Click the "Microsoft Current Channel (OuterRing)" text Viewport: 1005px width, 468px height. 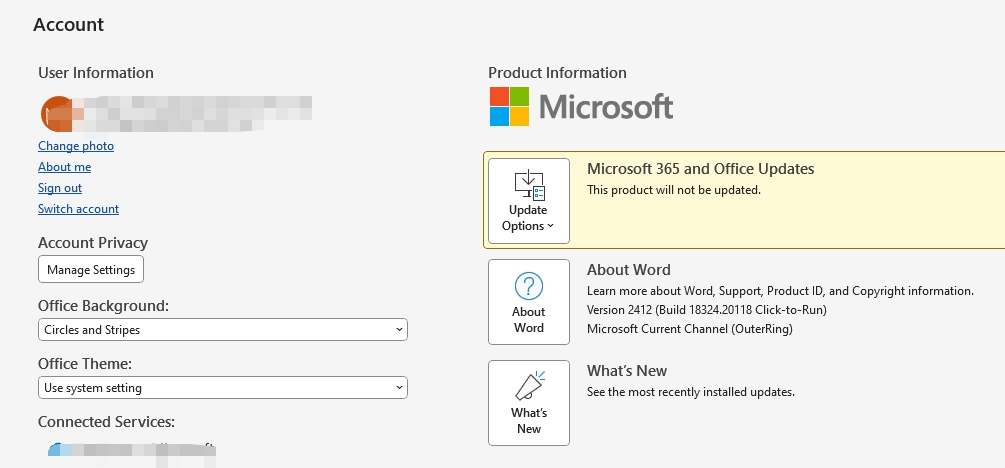pos(690,329)
